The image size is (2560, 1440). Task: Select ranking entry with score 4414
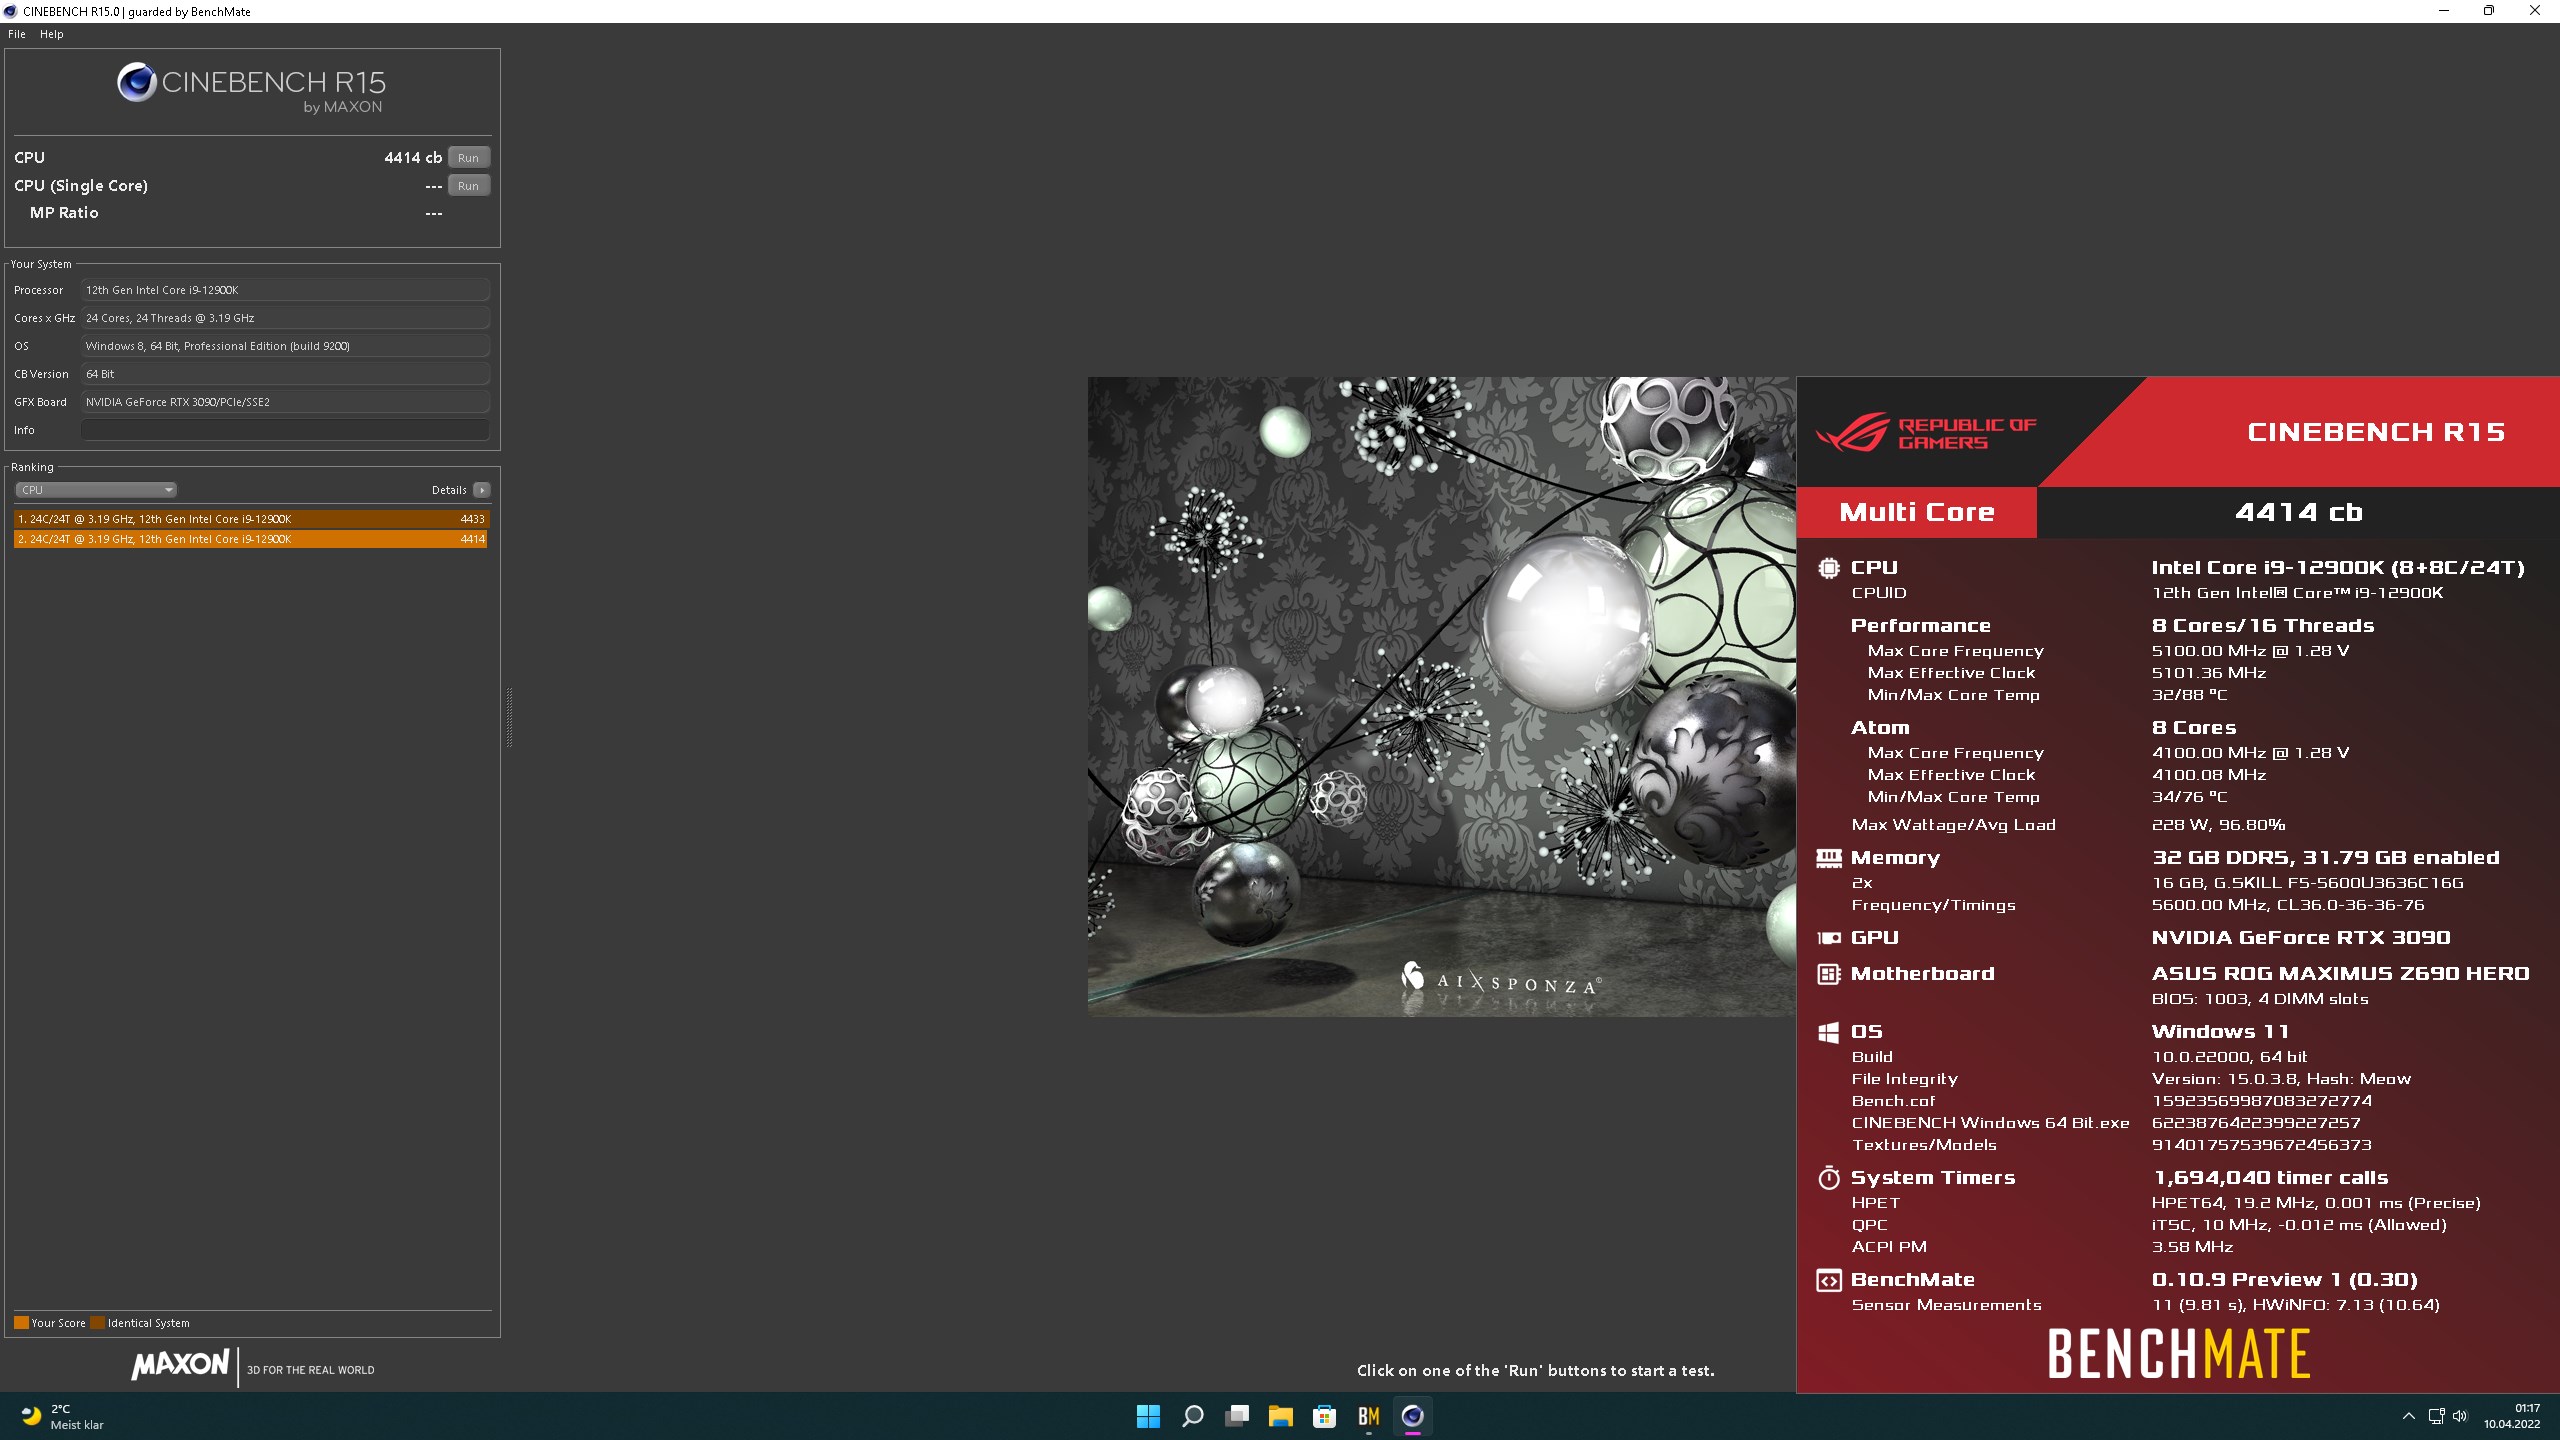pos(251,539)
